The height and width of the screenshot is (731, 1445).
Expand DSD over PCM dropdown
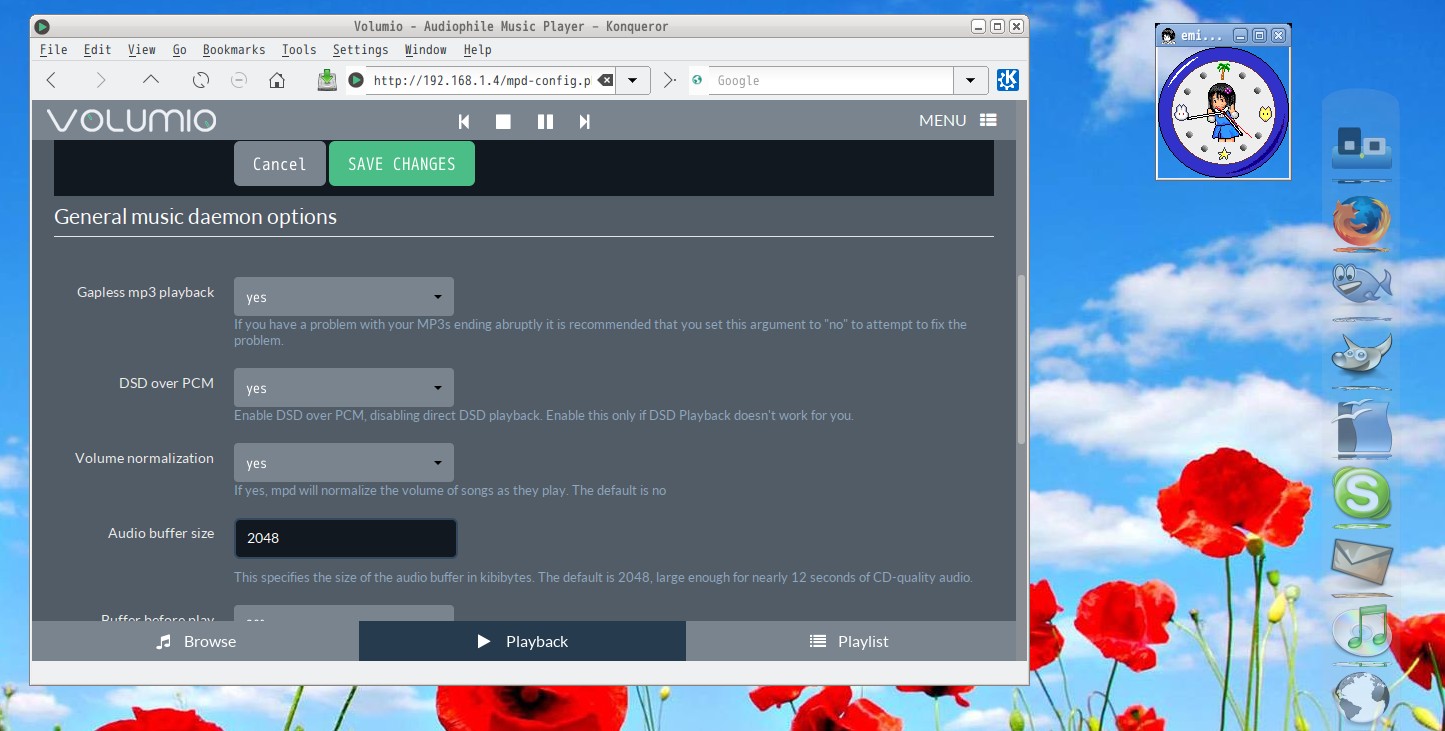pos(343,388)
